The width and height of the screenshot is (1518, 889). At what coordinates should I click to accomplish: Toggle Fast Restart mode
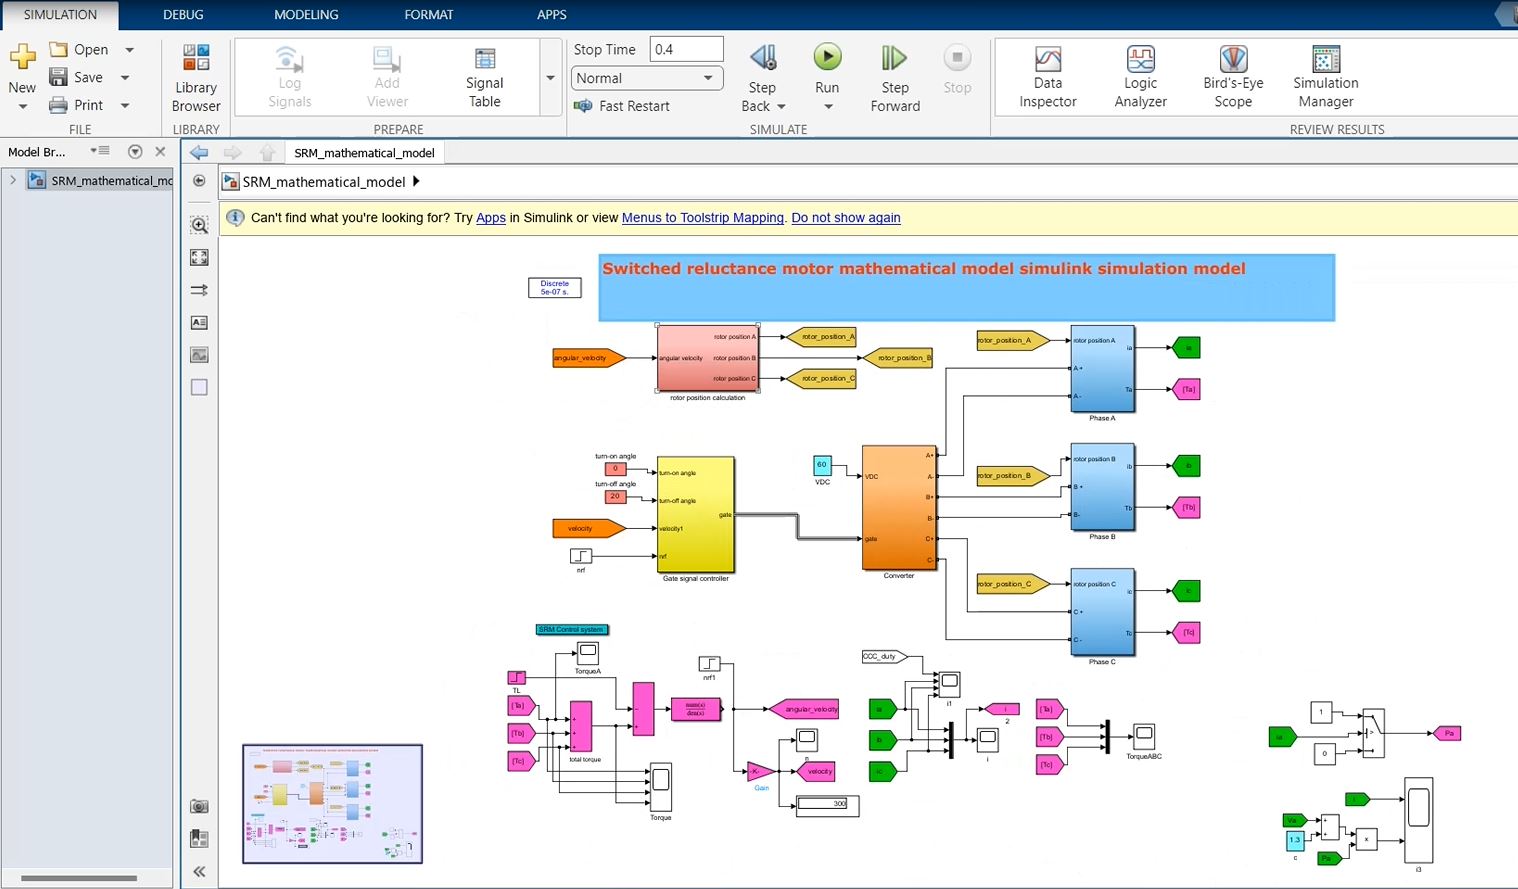(x=622, y=106)
